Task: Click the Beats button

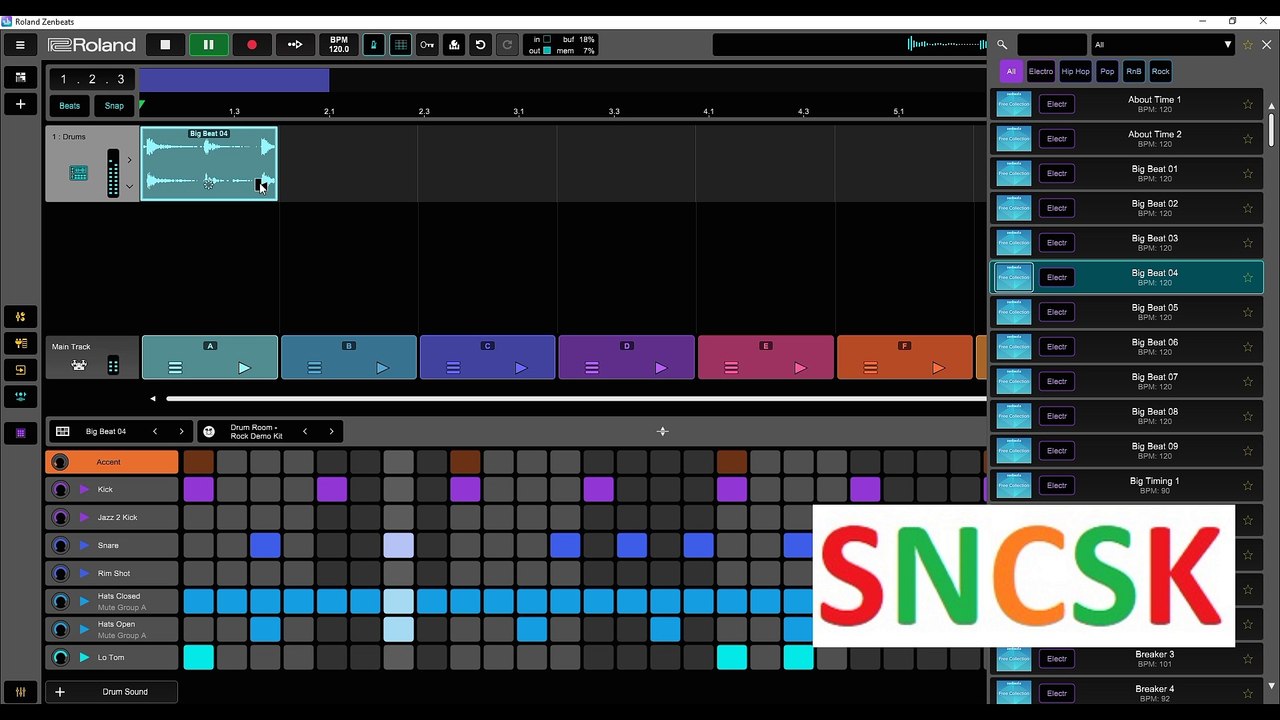Action: (x=69, y=105)
